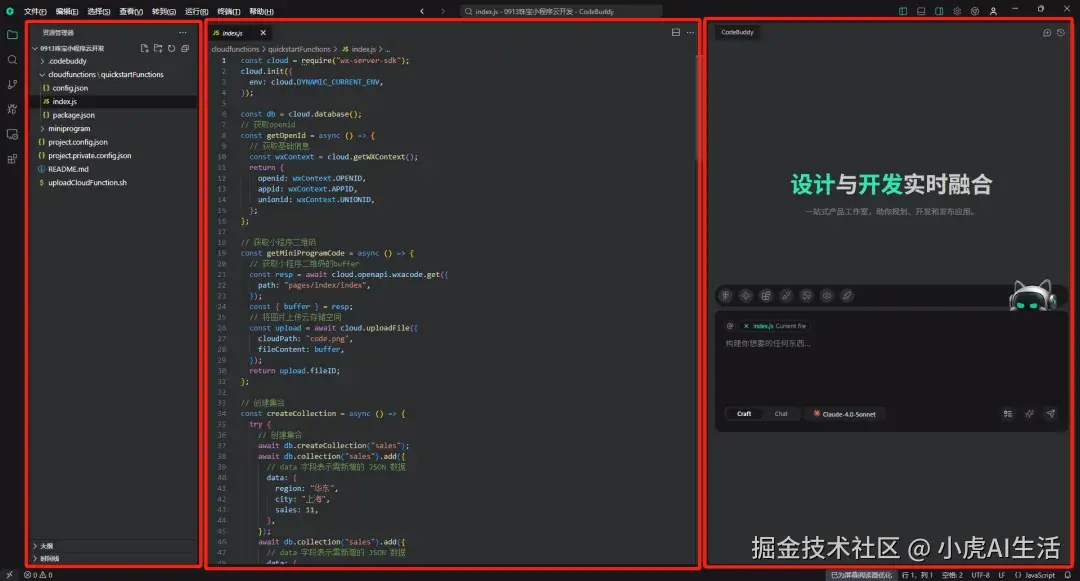
Task: Toggle the secondary sidebar visibility
Action: pos(939,11)
